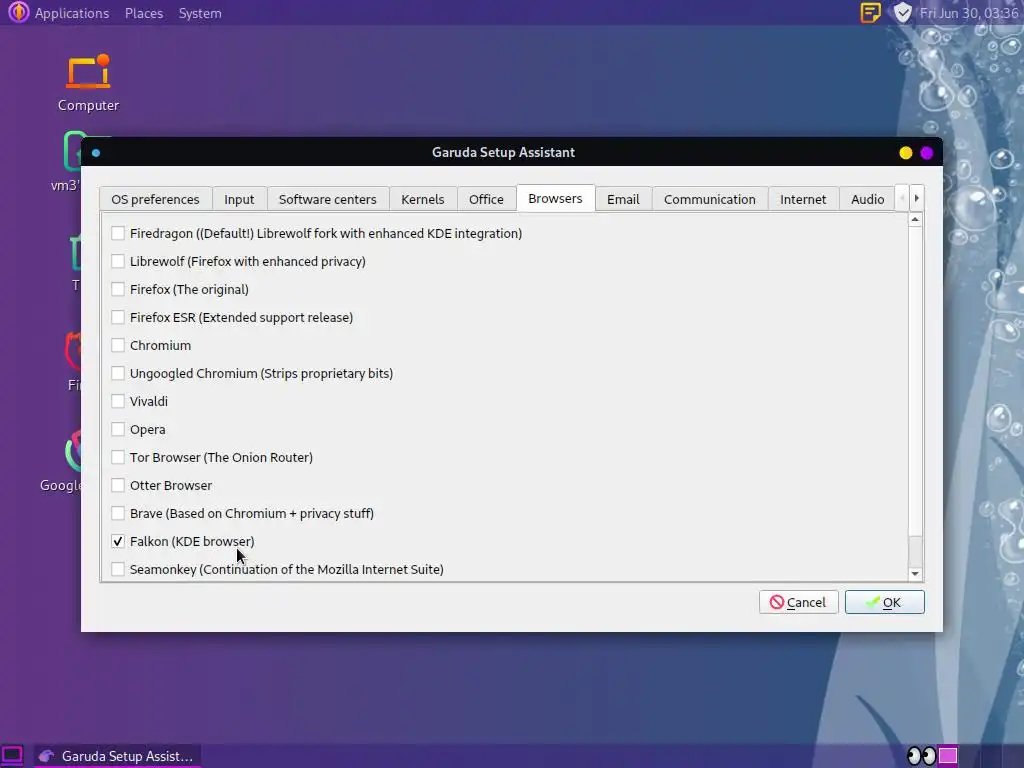Viewport: 1024px width, 768px height.
Task: Open the Office tab
Action: [486, 199]
